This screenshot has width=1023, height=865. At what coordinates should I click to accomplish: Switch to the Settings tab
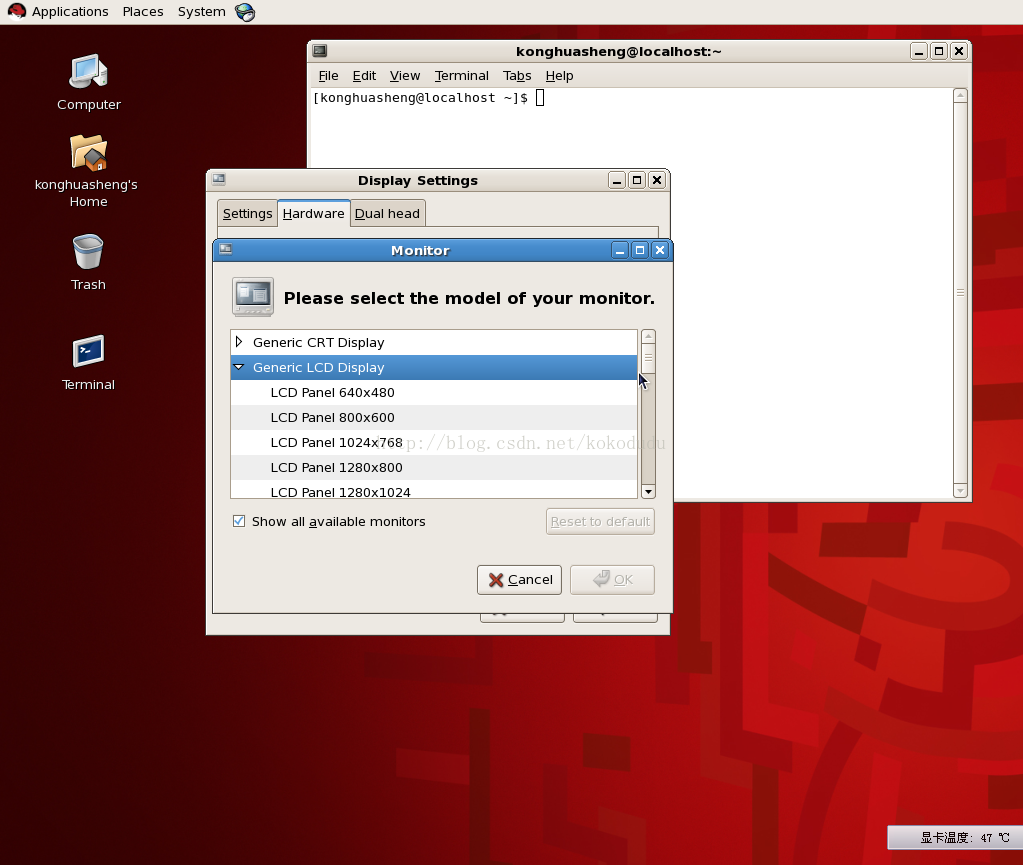[x=247, y=214]
